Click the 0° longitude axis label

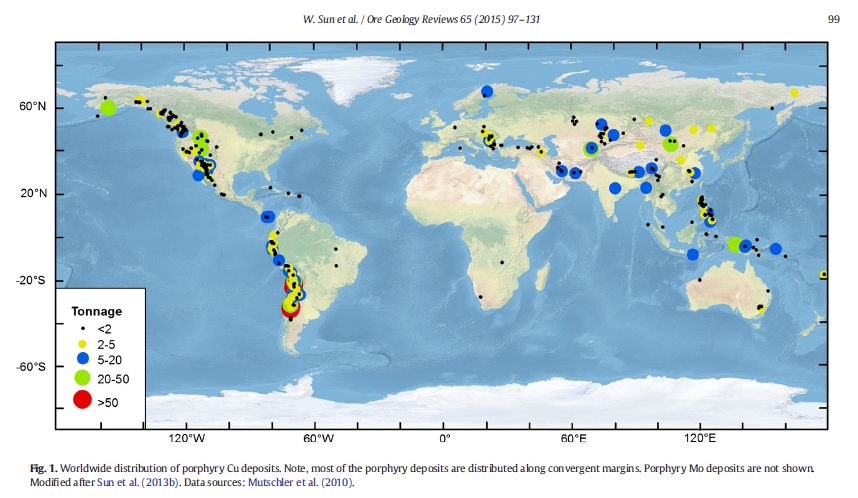coord(444,438)
